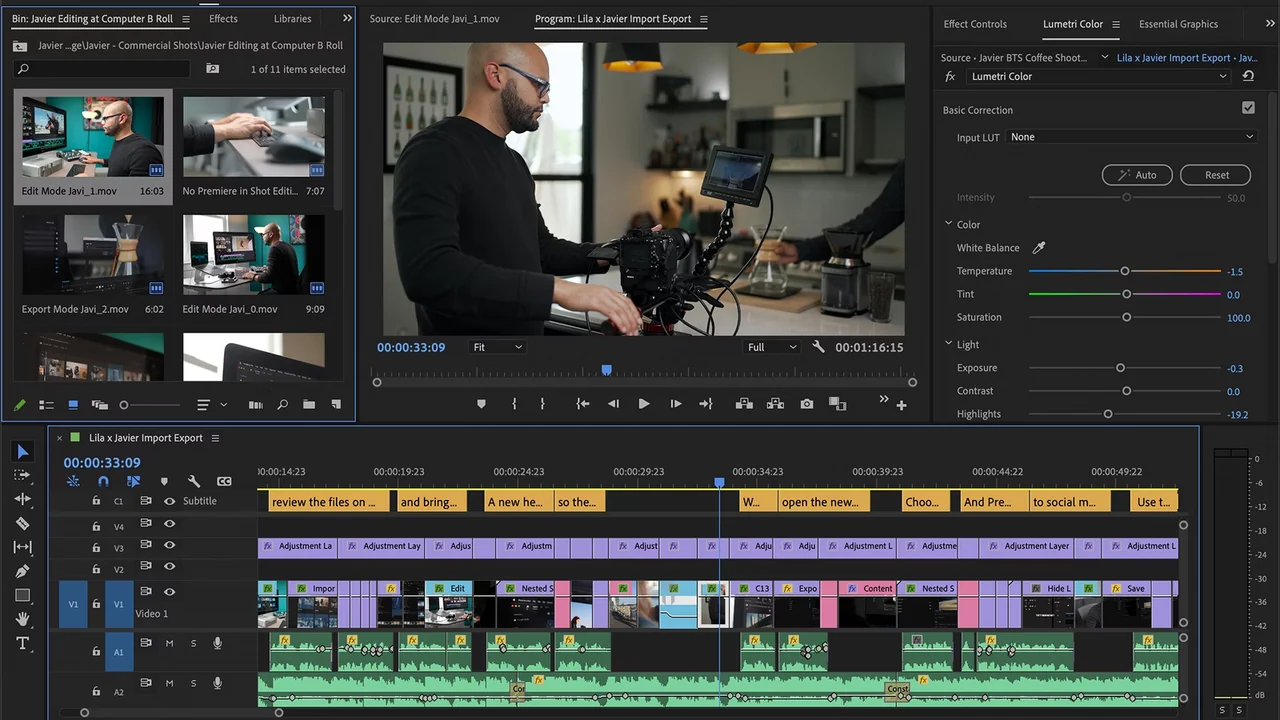Show more panel tabs in bin group

347,18
